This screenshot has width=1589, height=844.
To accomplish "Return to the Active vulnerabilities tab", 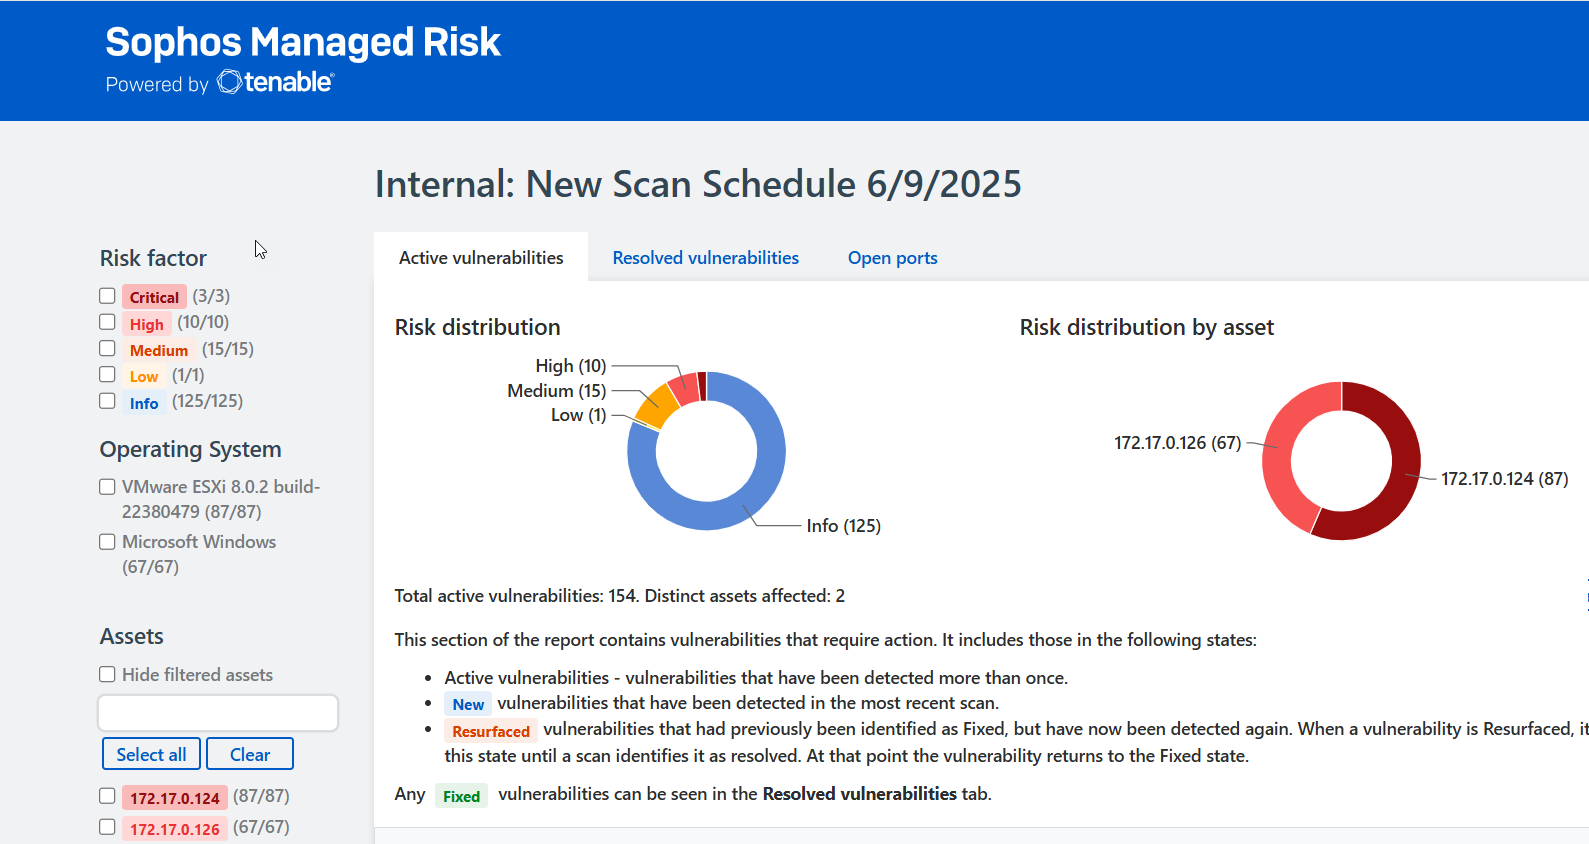I will click(480, 257).
